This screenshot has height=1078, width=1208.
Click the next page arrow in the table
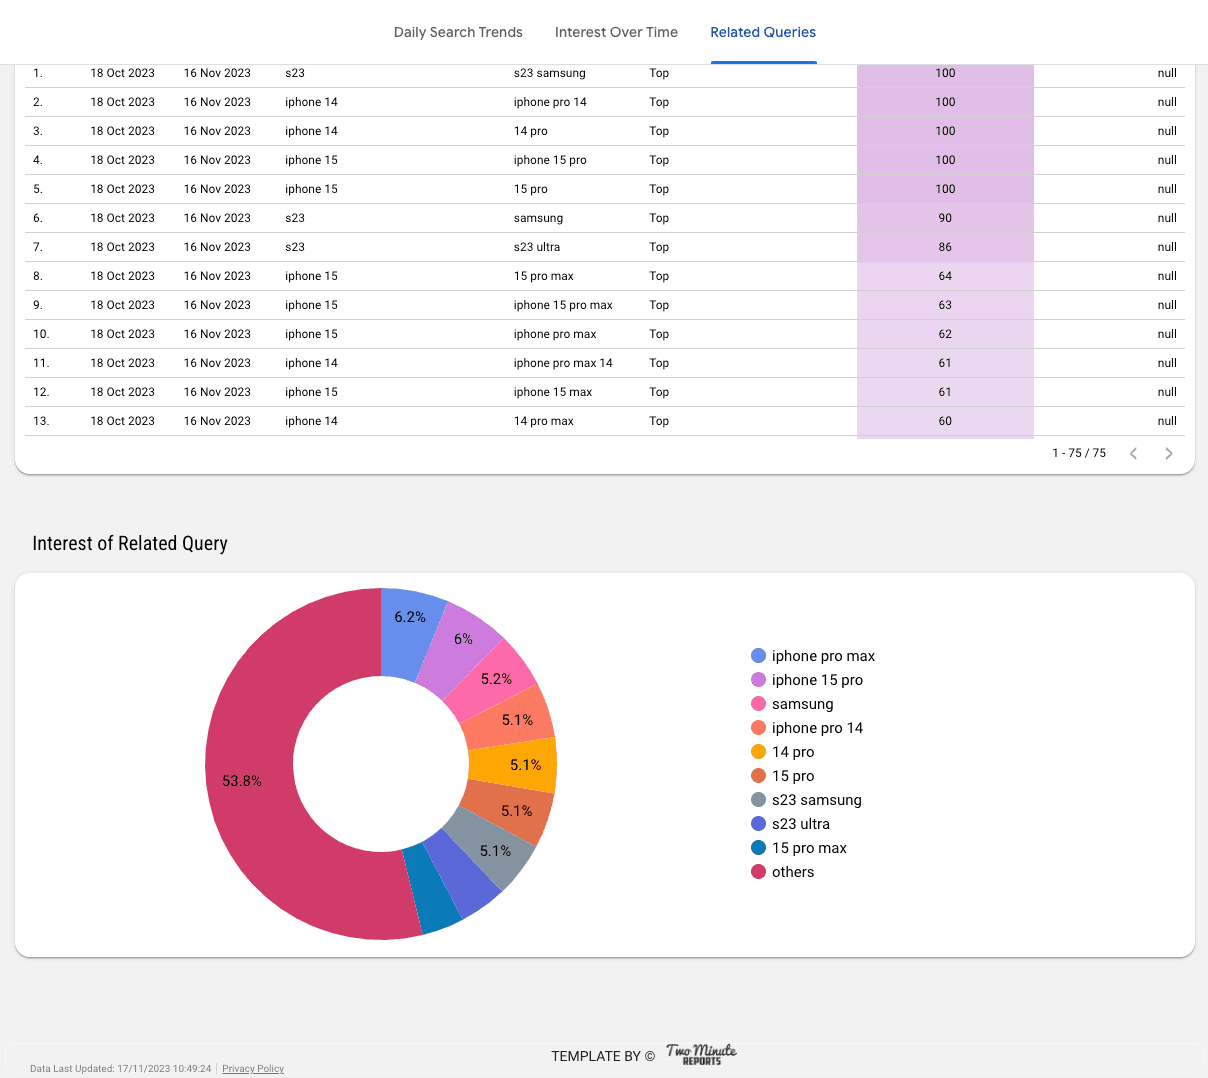click(1168, 453)
